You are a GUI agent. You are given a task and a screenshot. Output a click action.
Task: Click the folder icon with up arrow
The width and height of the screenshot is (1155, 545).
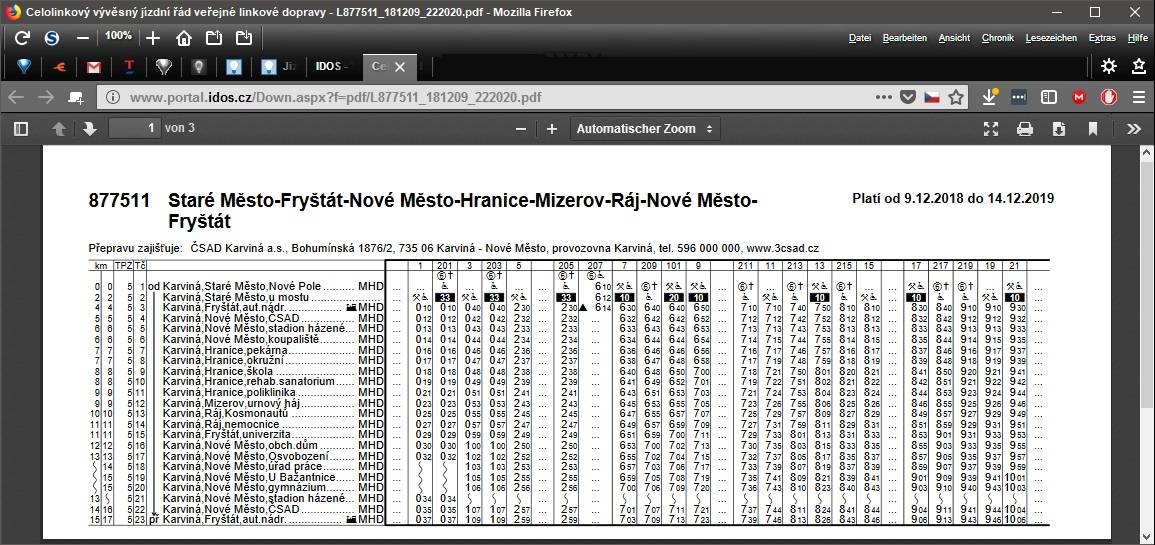click(x=214, y=38)
